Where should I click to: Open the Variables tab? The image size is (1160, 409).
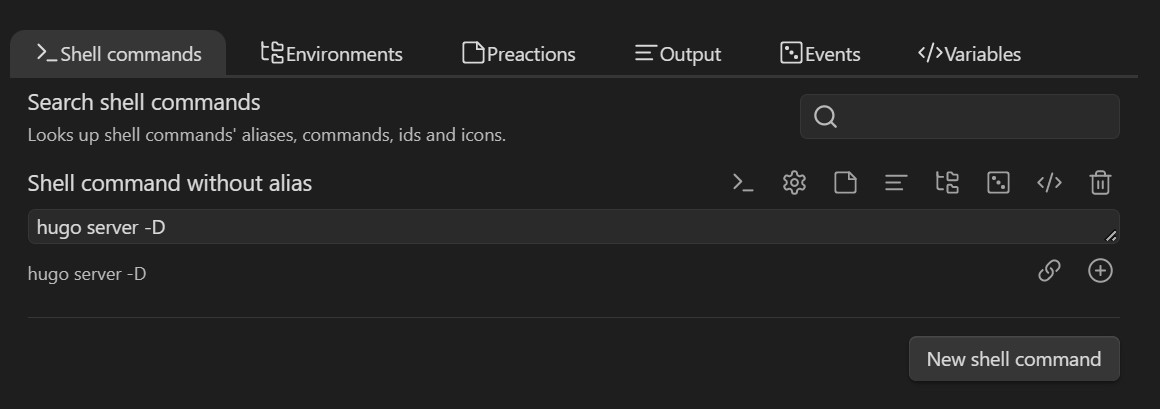(x=969, y=54)
